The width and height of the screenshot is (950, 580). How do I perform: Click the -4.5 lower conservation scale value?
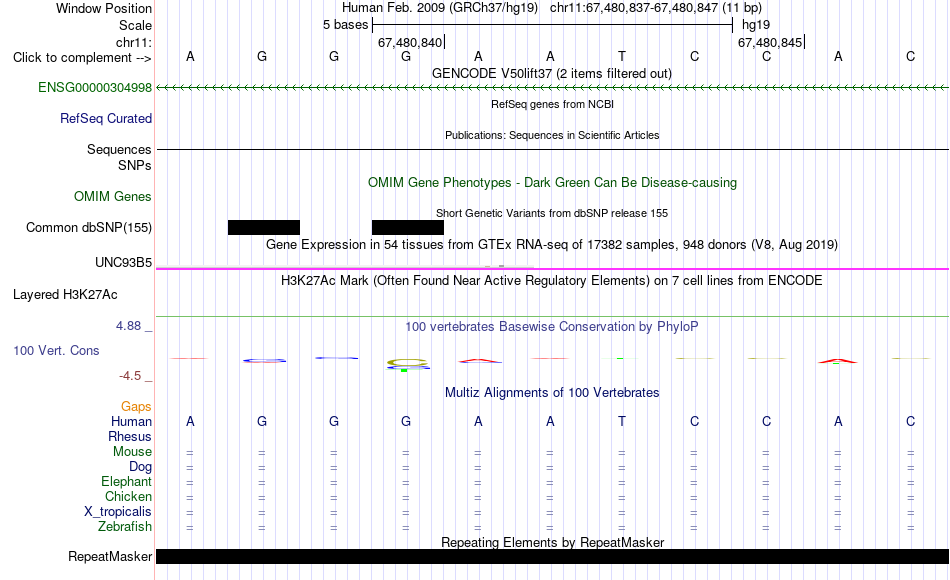pos(130,376)
